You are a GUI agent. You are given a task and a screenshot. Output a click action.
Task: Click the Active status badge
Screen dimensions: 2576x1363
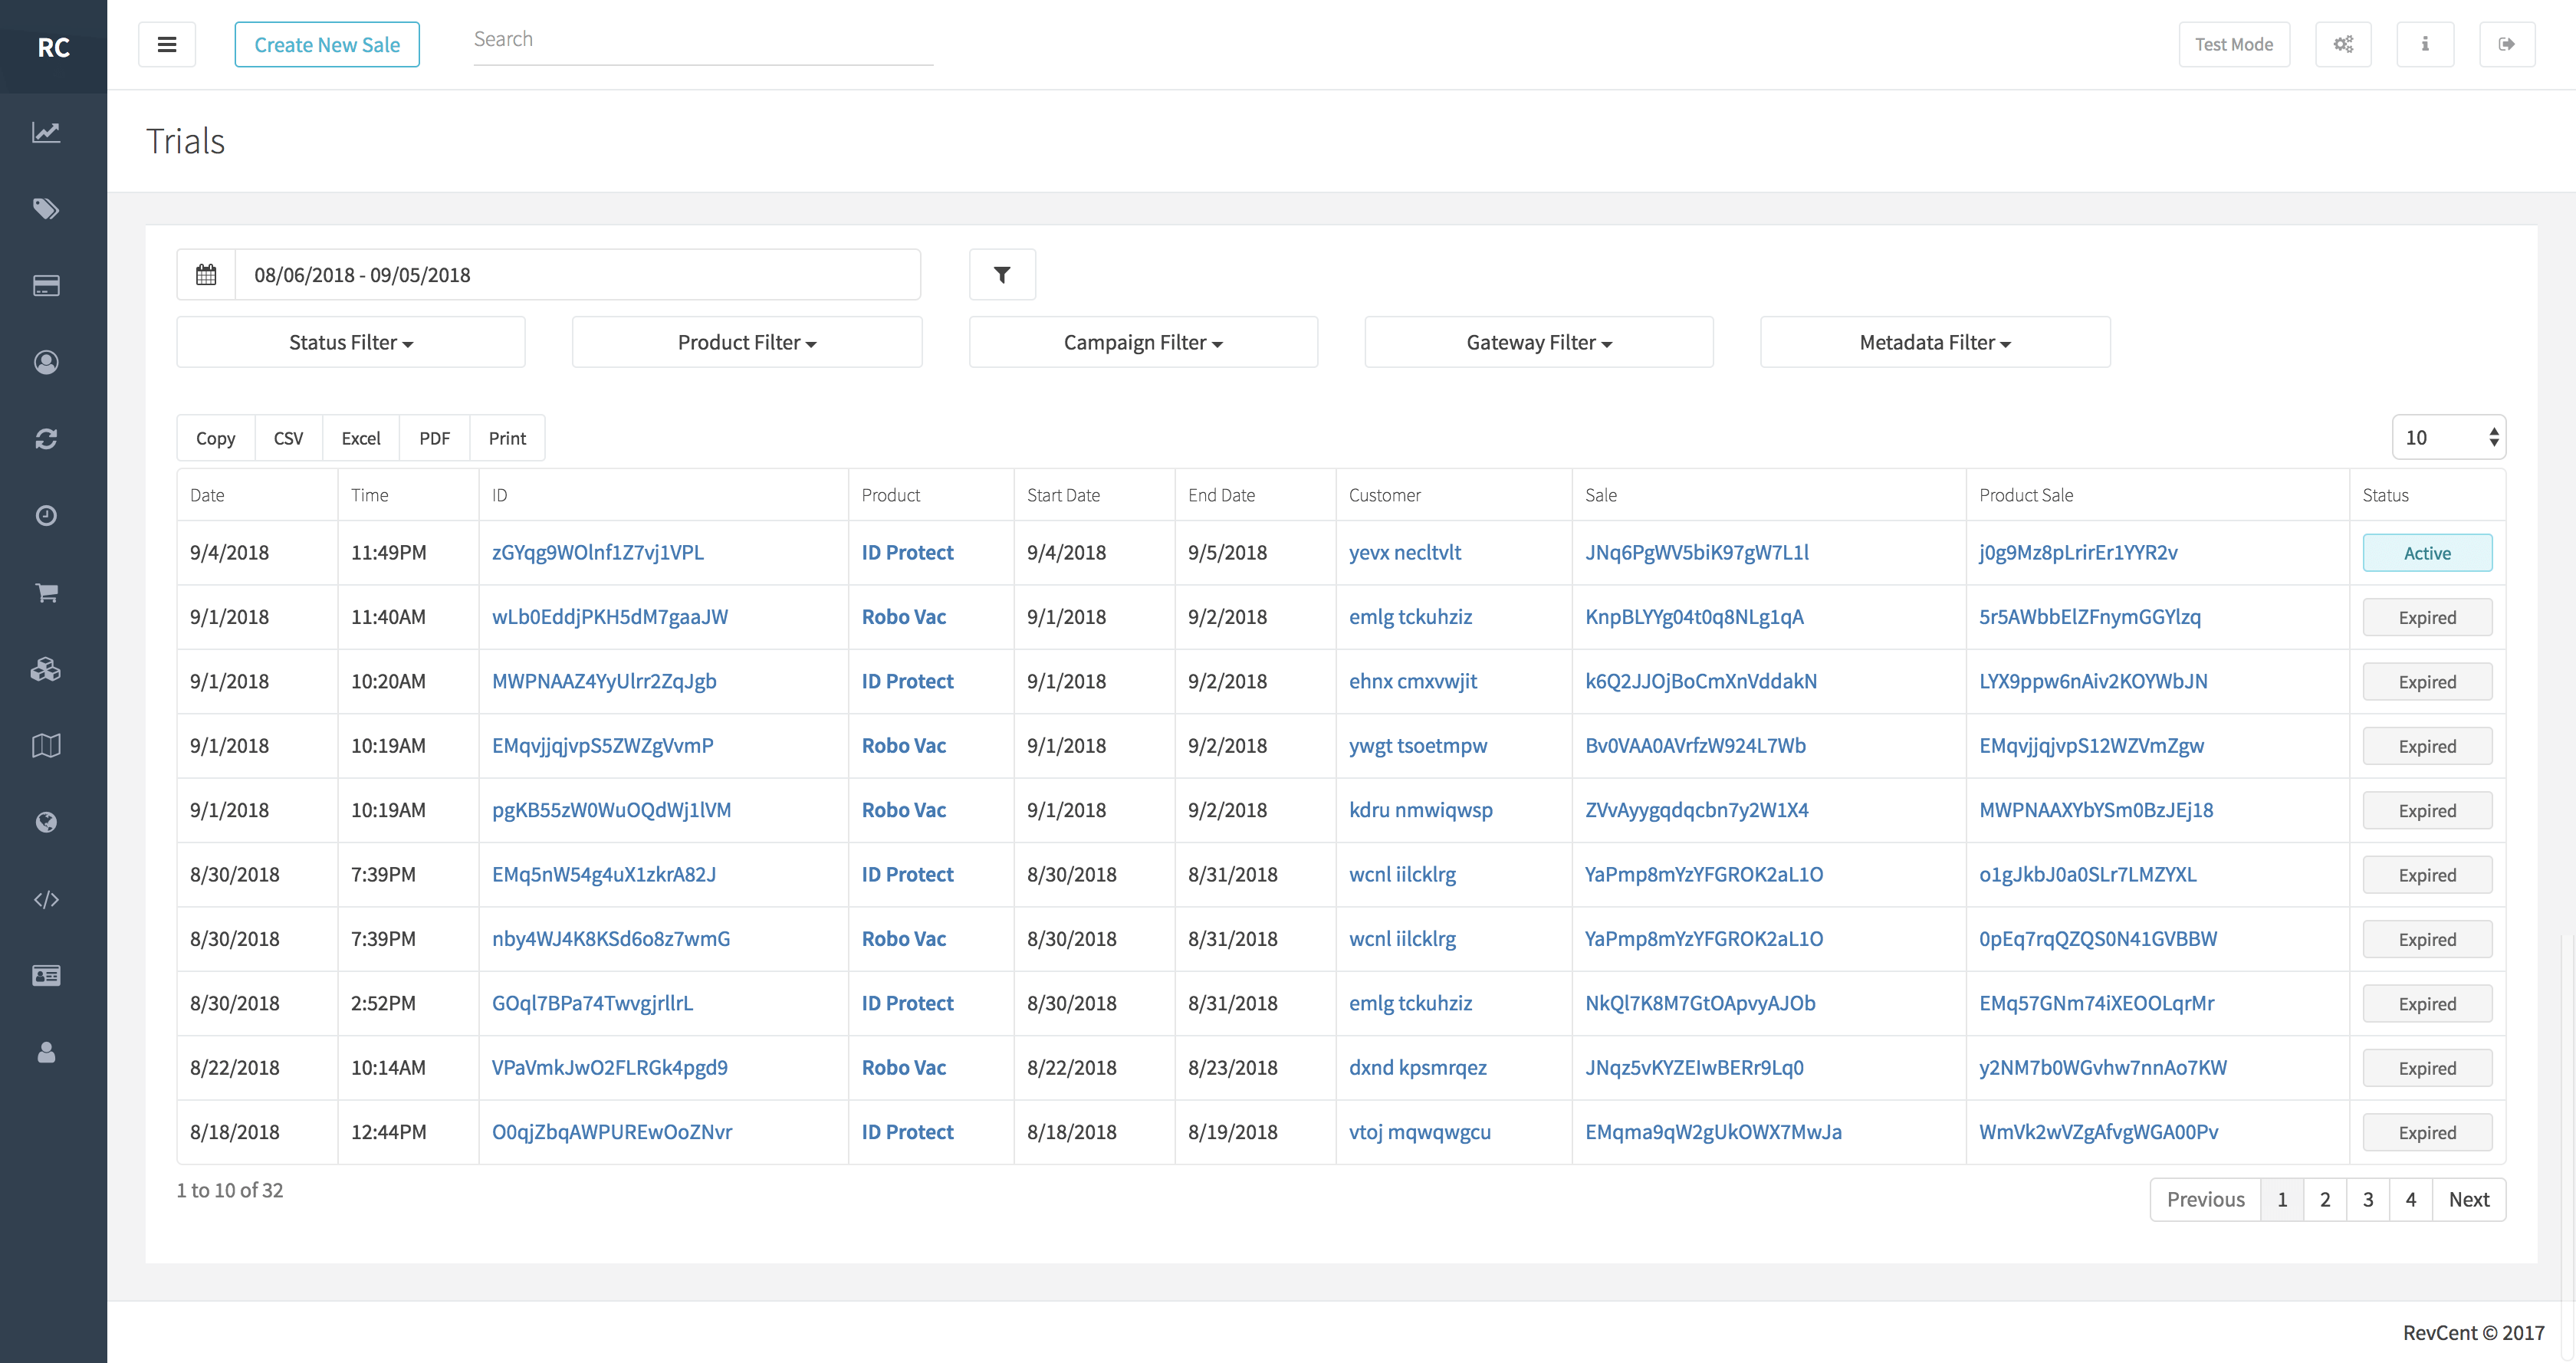(2426, 553)
